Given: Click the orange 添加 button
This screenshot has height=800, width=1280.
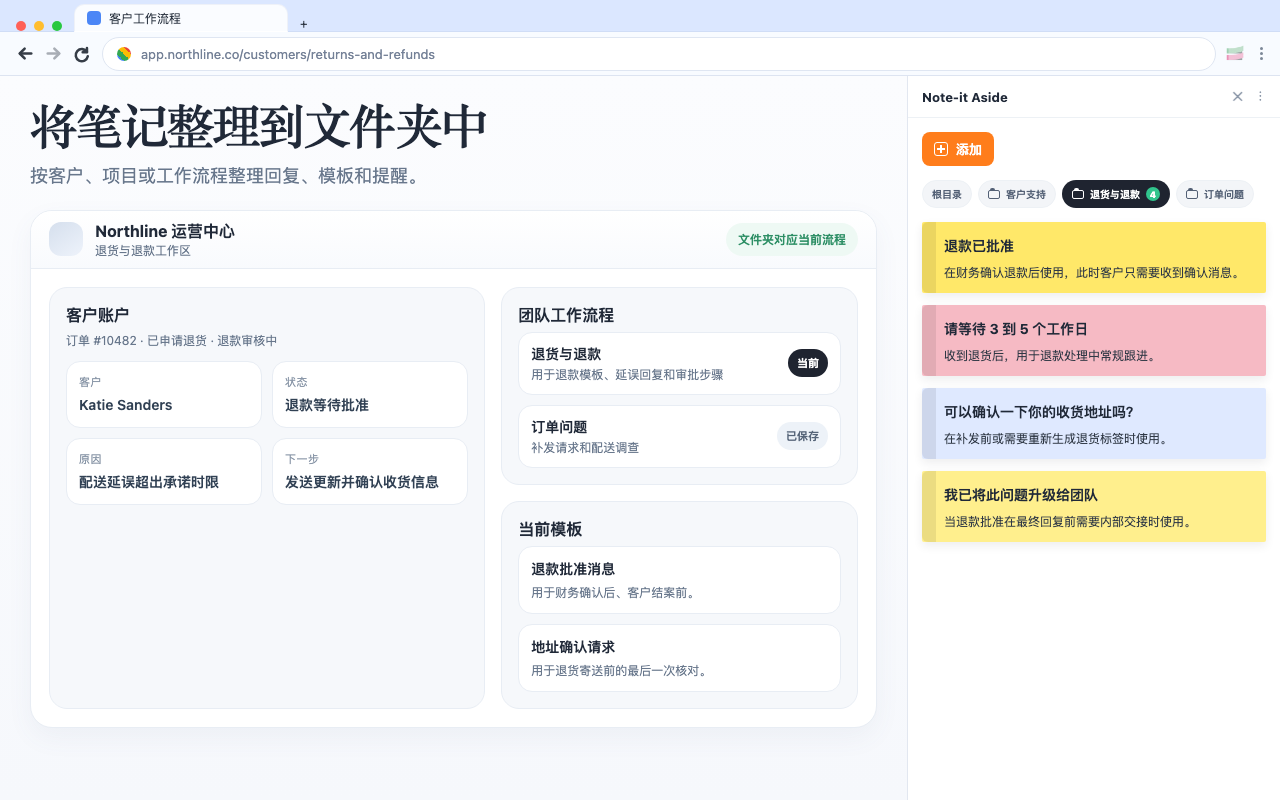Looking at the screenshot, I should pos(957,149).
